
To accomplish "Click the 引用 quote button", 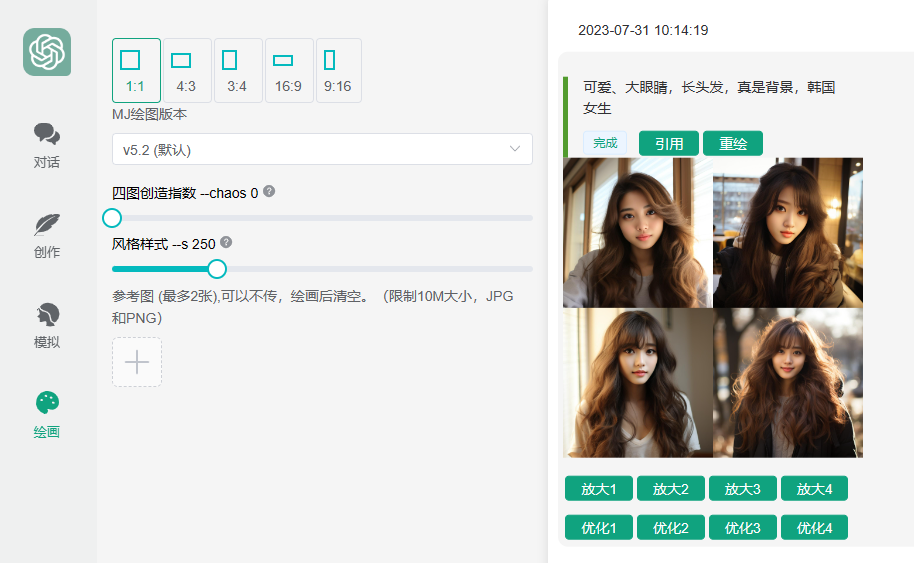I will click(x=669, y=143).
